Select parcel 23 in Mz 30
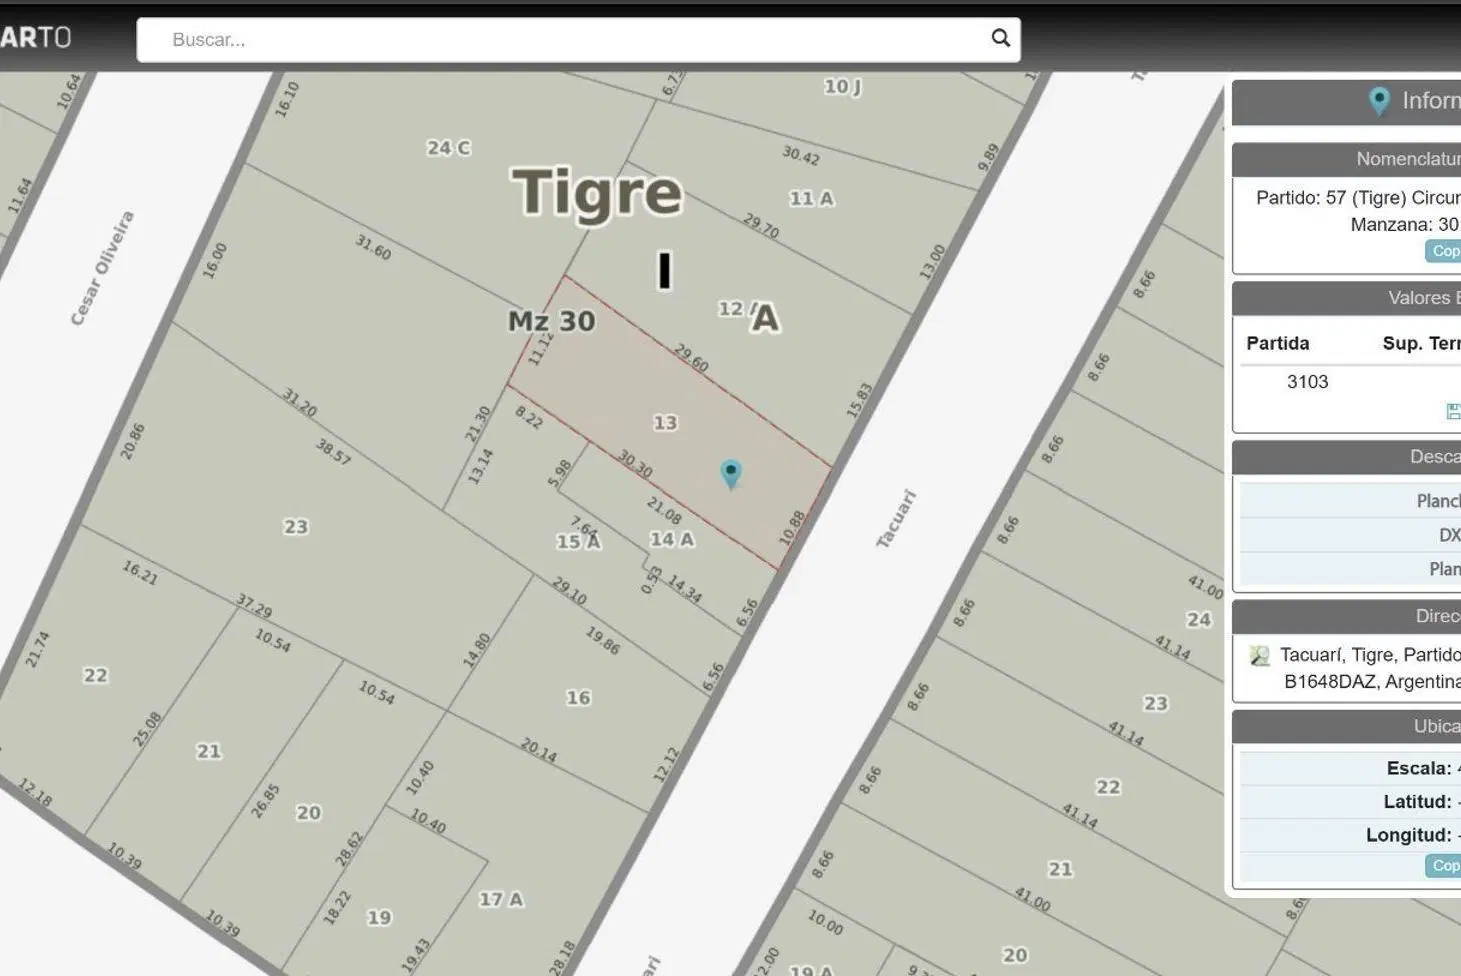 [296, 526]
